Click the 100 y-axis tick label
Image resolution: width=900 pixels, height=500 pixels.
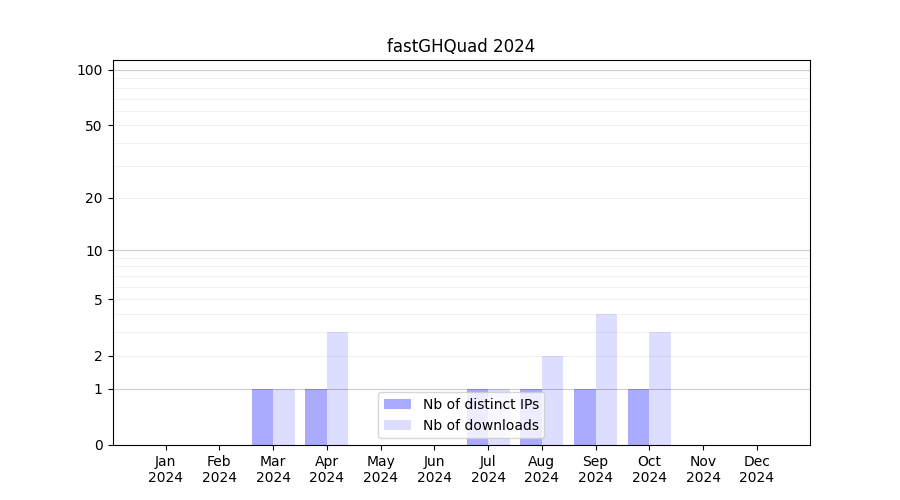90,70
